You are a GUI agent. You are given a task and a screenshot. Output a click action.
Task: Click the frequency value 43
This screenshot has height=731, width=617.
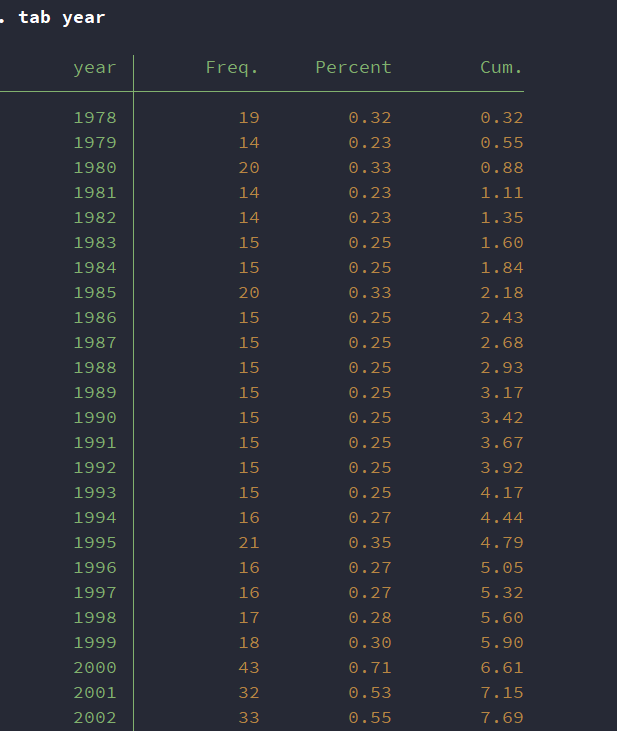(248, 668)
